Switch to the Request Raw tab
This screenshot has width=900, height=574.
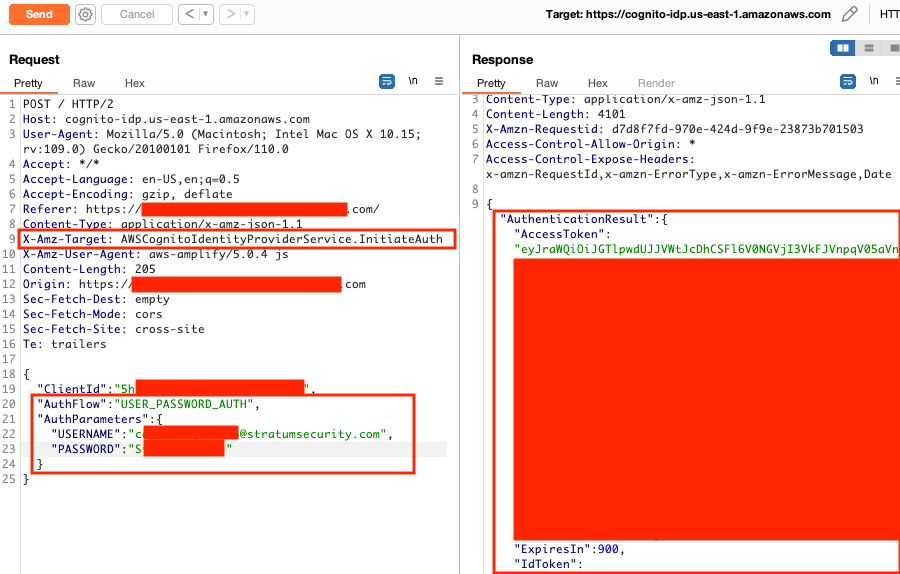pyautogui.click(x=84, y=83)
